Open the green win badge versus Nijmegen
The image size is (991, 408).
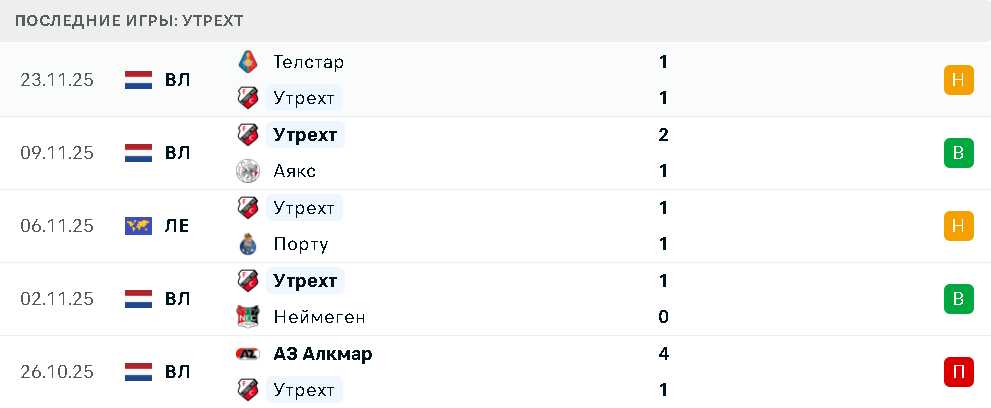point(958,299)
